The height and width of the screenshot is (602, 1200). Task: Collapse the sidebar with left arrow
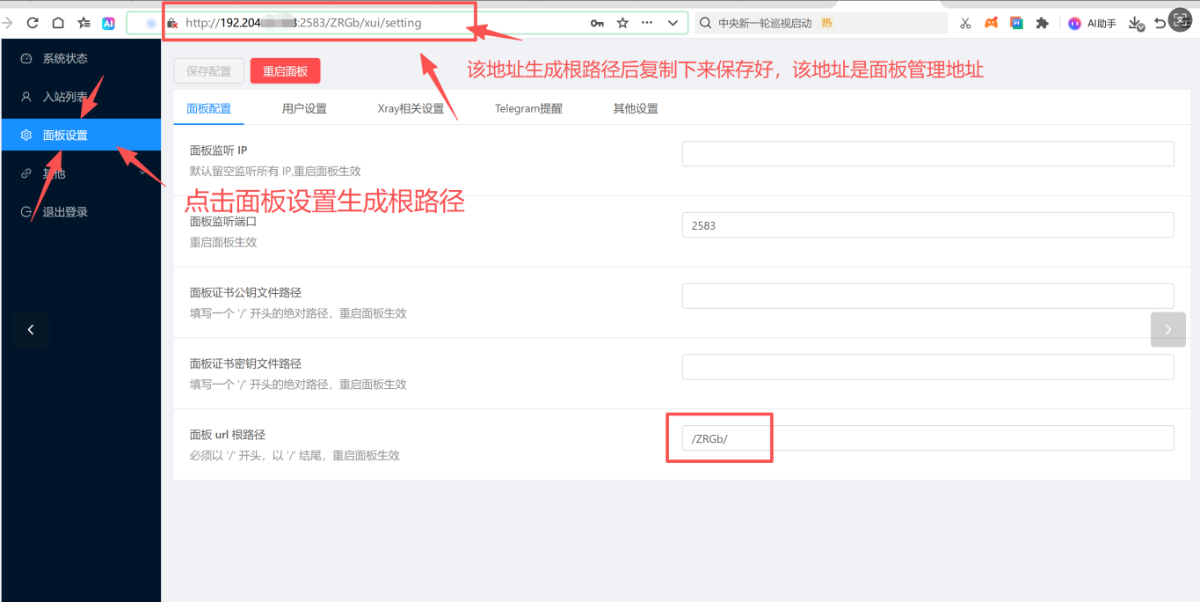(x=31, y=329)
